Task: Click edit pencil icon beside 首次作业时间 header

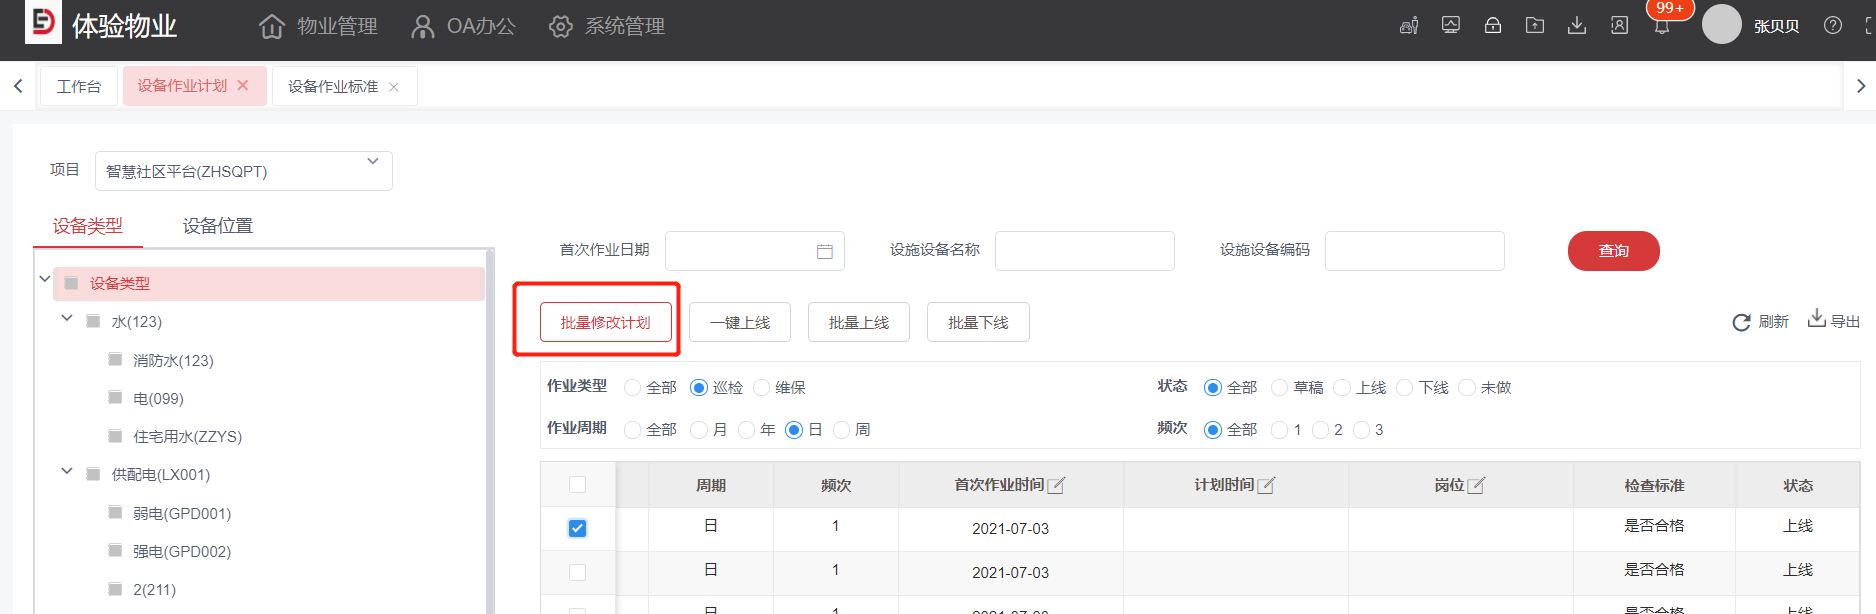Action: [1057, 485]
